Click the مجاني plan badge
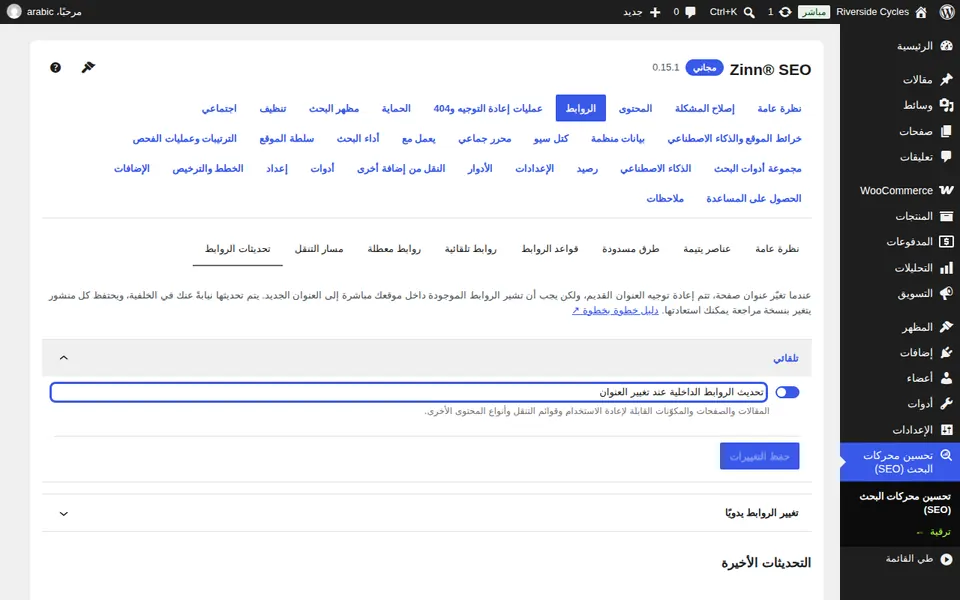 (x=705, y=67)
